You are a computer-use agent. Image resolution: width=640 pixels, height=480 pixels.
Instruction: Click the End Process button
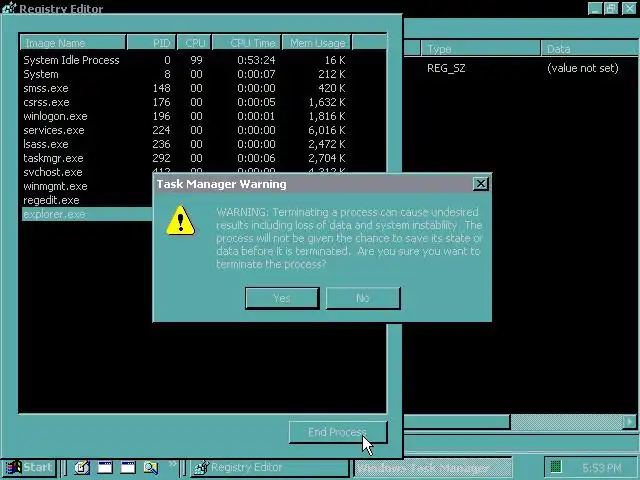(338, 432)
